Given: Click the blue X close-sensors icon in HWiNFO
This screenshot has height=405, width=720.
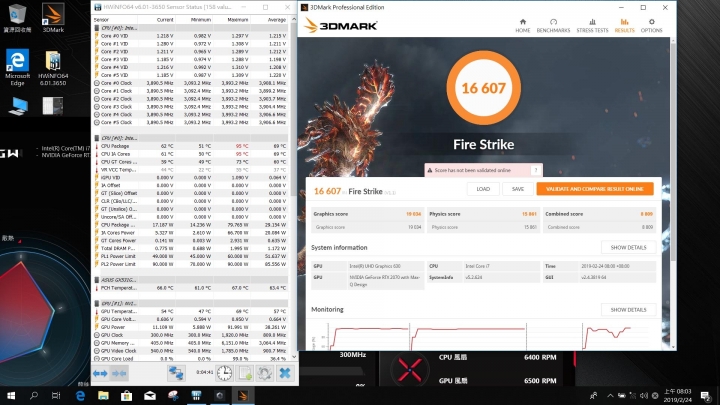Looking at the screenshot, I should 285,373.
